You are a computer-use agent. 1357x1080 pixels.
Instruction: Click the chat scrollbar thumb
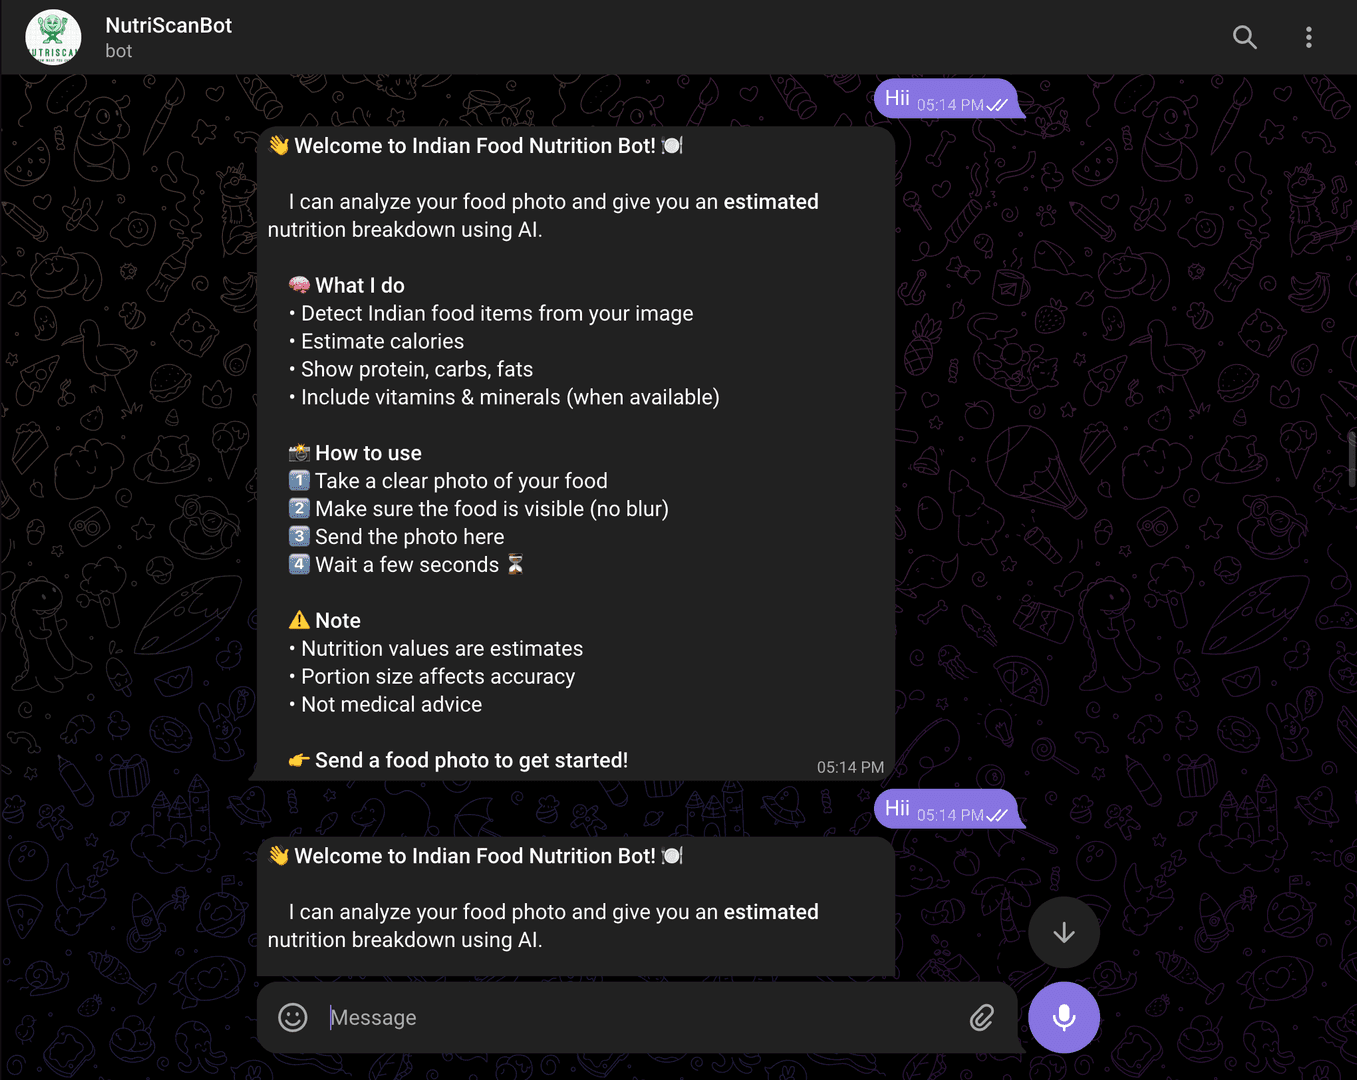click(x=1352, y=458)
